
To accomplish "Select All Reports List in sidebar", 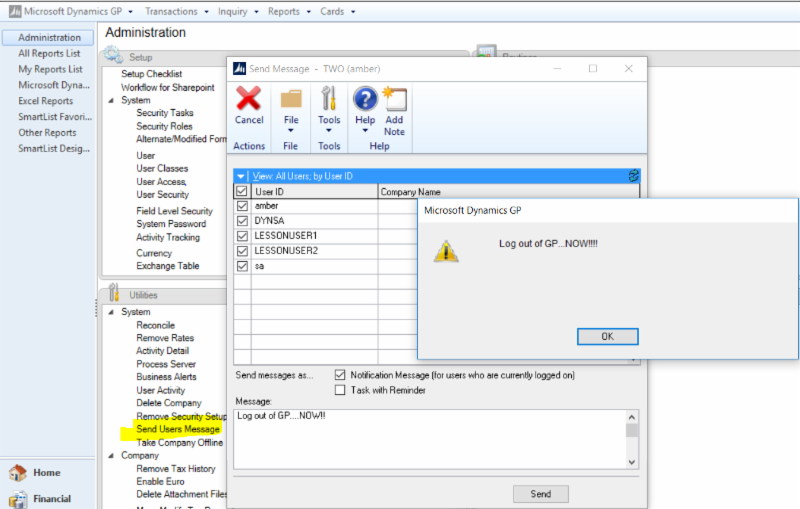I will click(x=49, y=53).
